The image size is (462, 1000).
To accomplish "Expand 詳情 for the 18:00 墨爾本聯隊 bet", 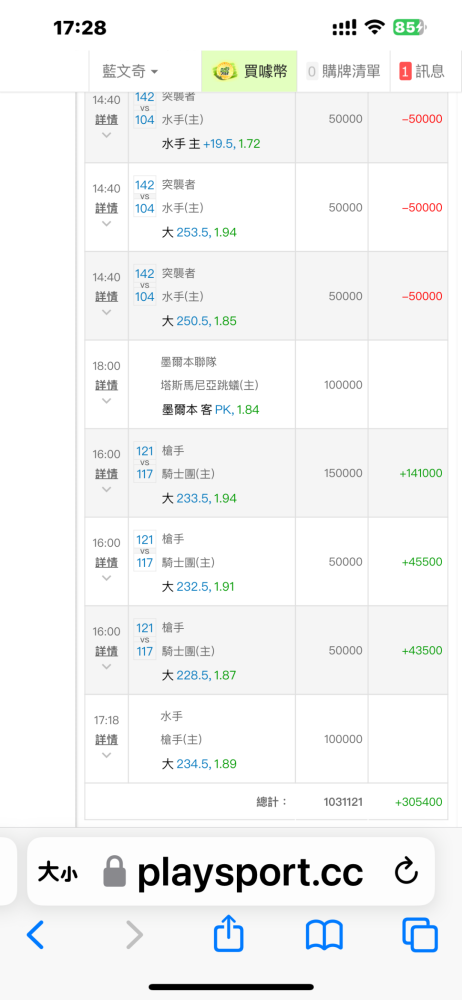I will pyautogui.click(x=107, y=385).
